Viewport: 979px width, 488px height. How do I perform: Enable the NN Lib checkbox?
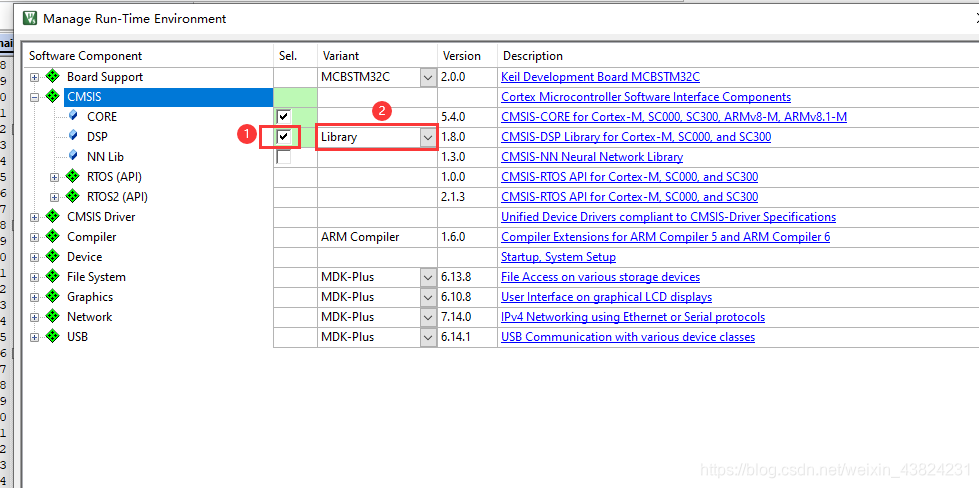pos(284,157)
